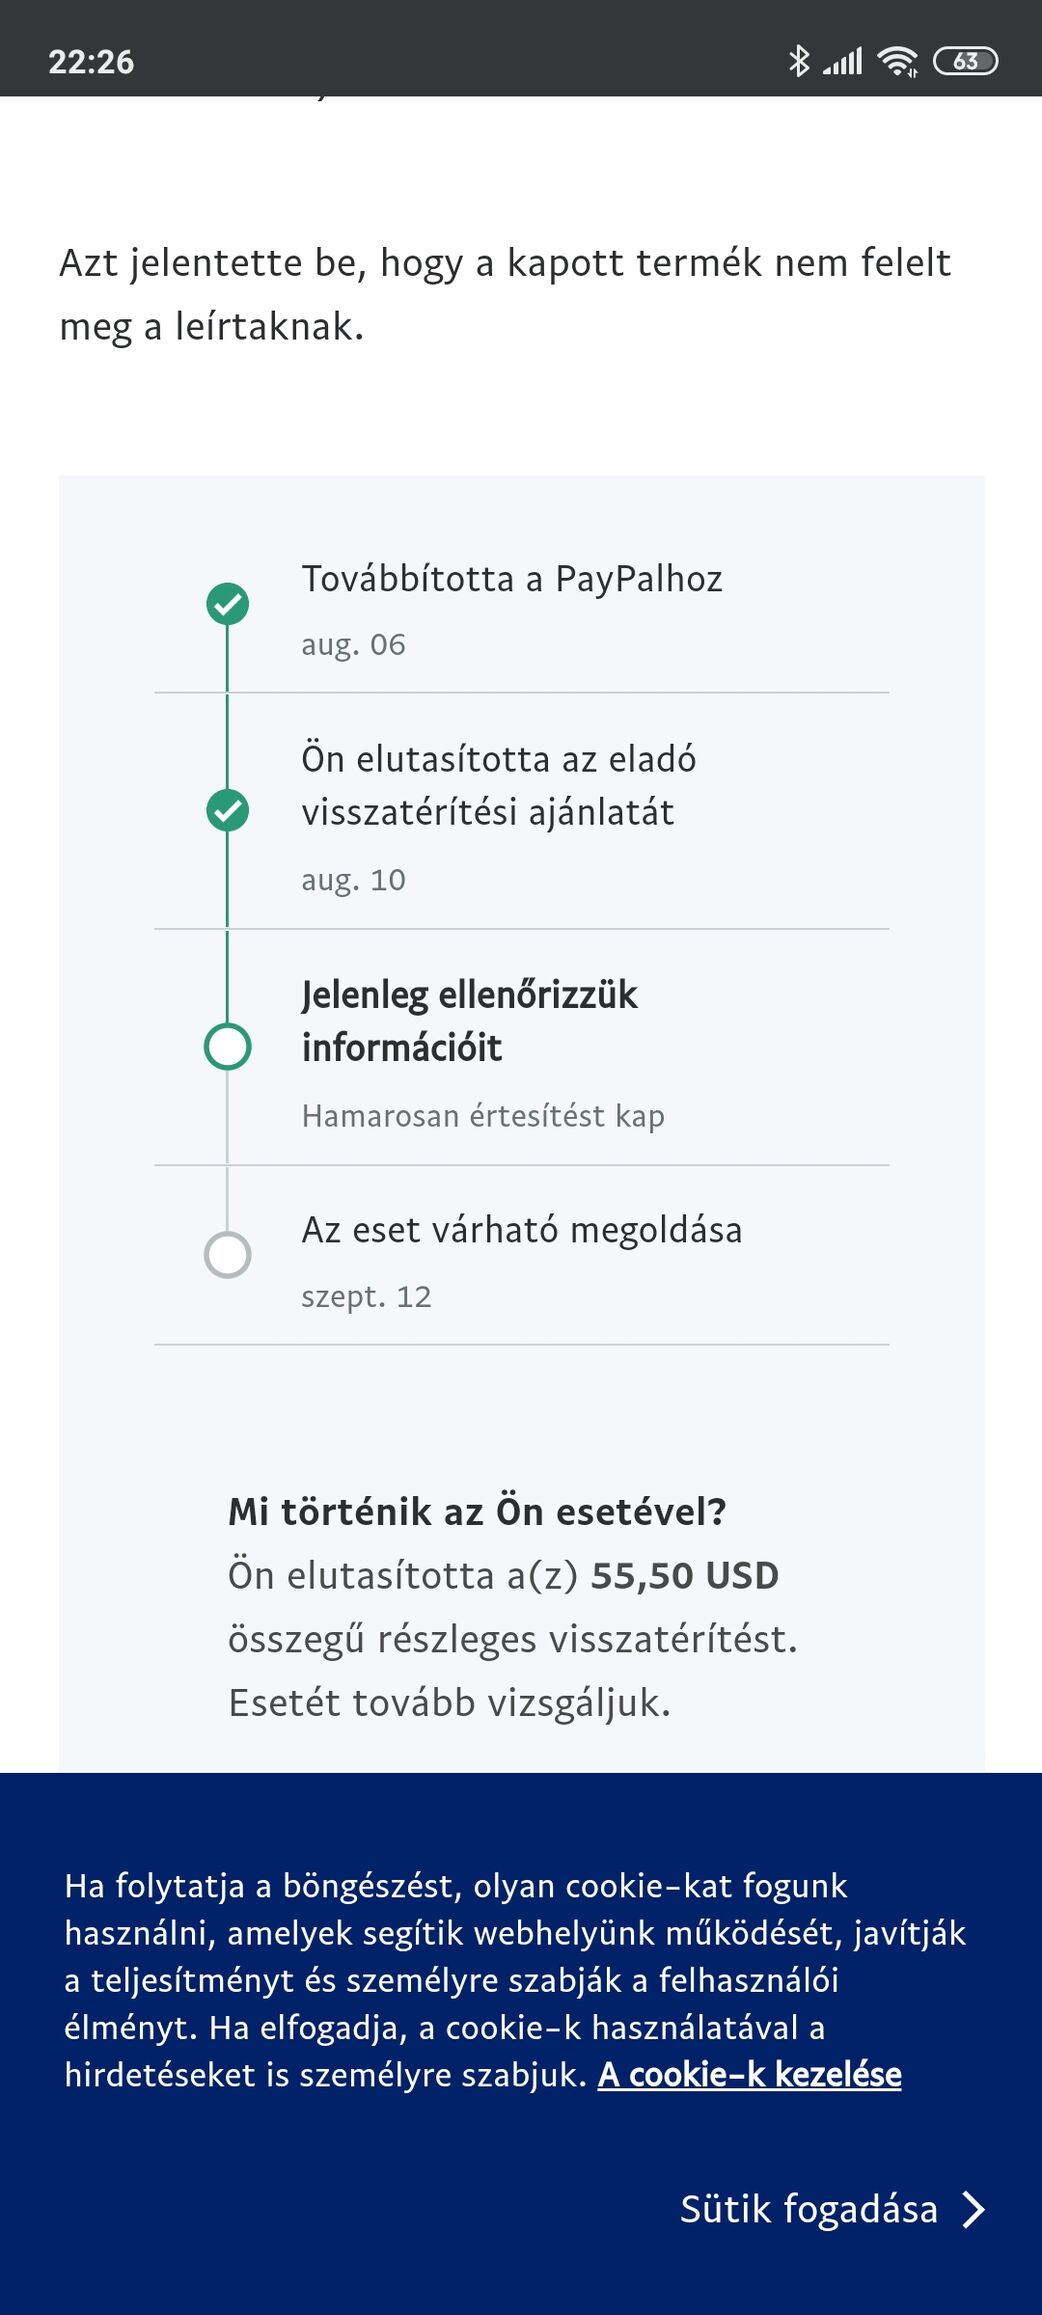Select the grey circle for Az eset várható megoldása
The width and height of the screenshot is (1042, 2315).
tap(228, 1254)
